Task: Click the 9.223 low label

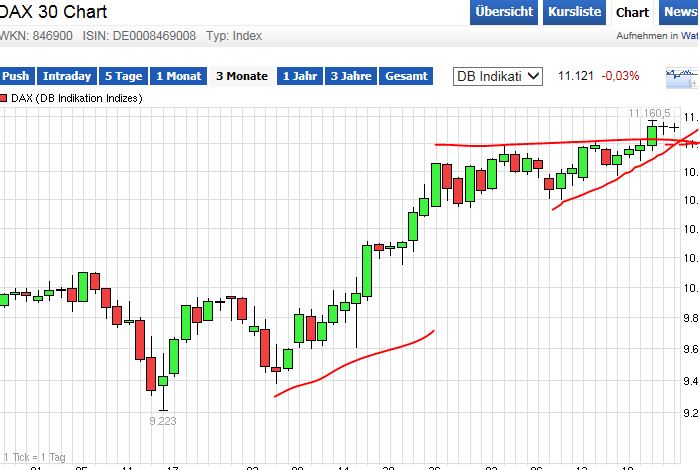Action: [x=163, y=421]
